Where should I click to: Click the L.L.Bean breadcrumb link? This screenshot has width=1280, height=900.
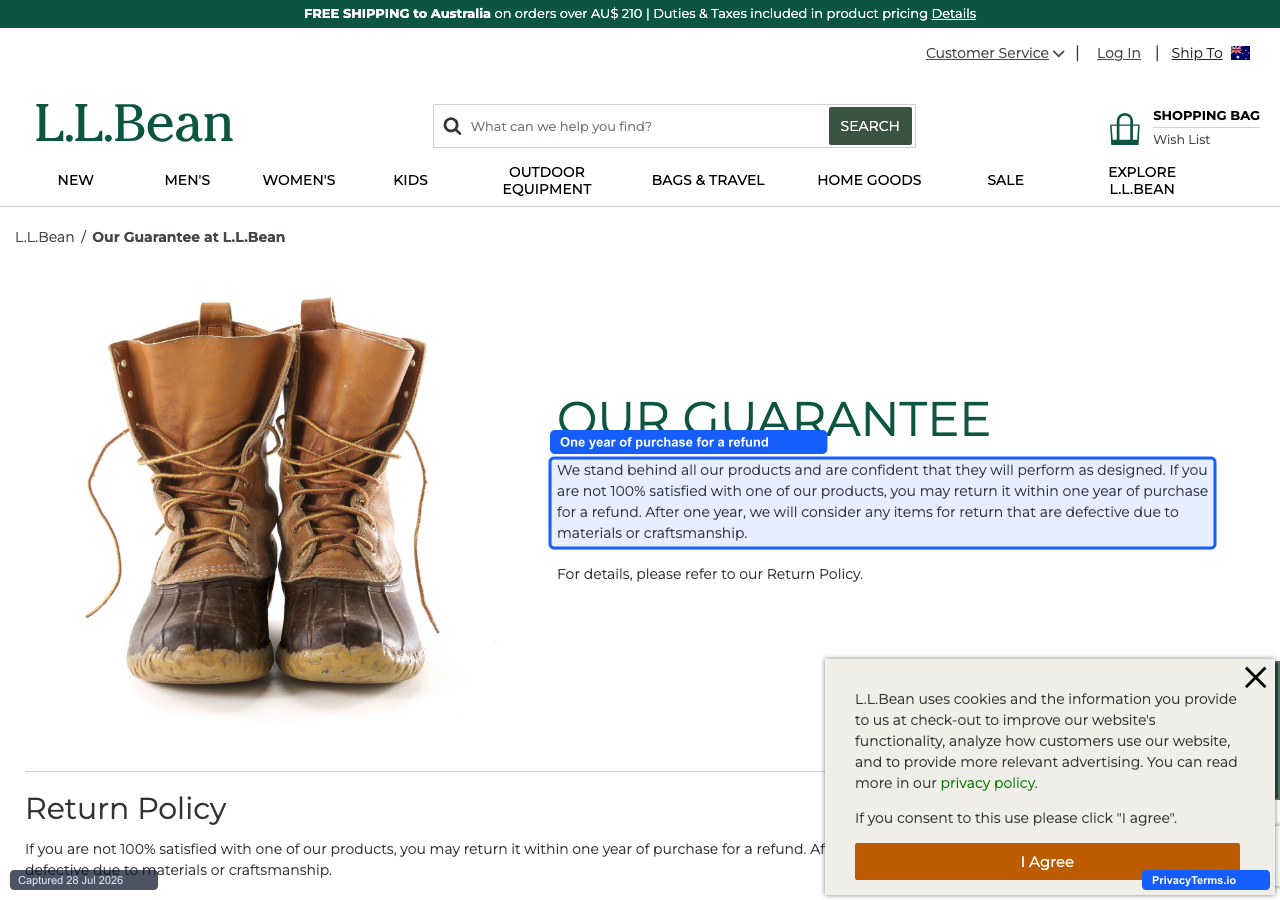click(x=45, y=237)
